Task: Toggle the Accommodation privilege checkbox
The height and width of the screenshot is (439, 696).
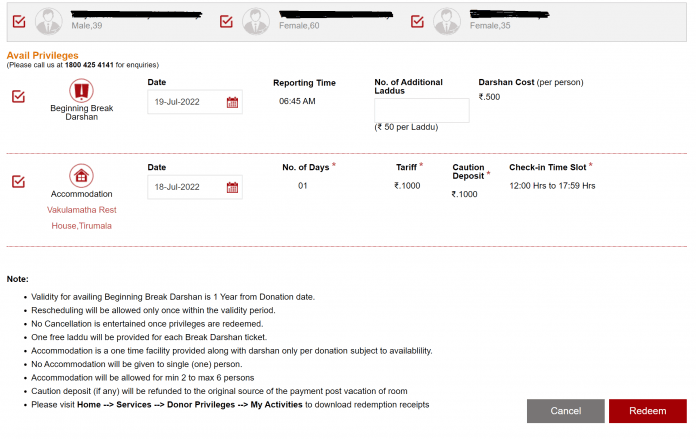Action: pyautogui.click(x=19, y=181)
